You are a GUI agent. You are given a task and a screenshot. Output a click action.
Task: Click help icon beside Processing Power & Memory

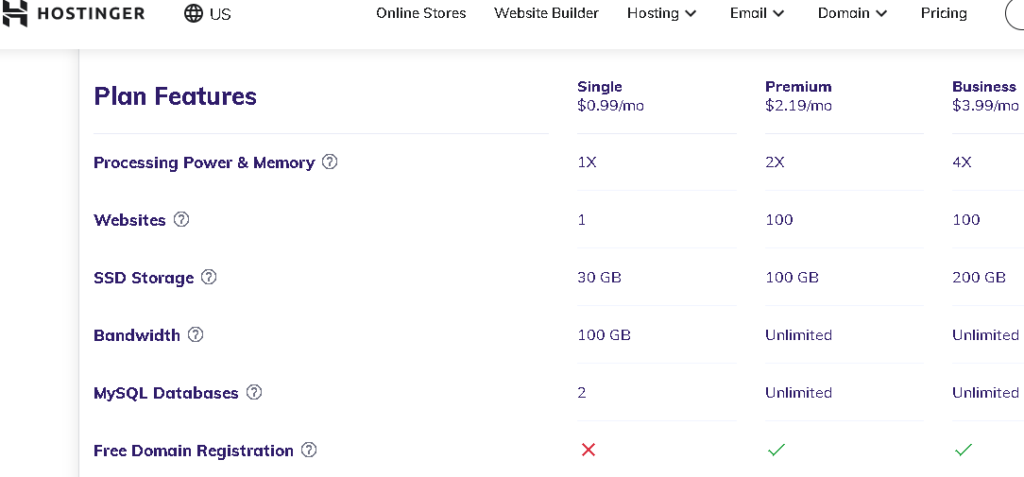(x=329, y=162)
